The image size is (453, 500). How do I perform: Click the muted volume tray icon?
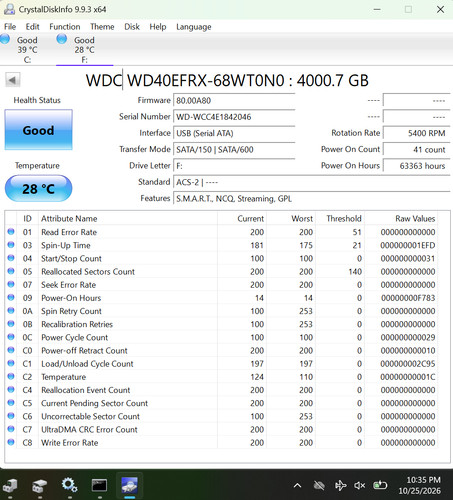[x=359, y=485]
